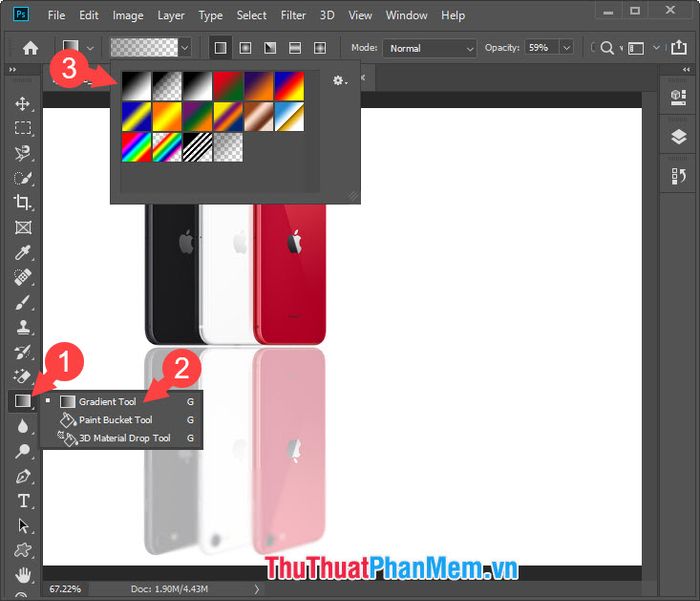
Task: Enable Reflected Gradient style
Action: point(295,48)
